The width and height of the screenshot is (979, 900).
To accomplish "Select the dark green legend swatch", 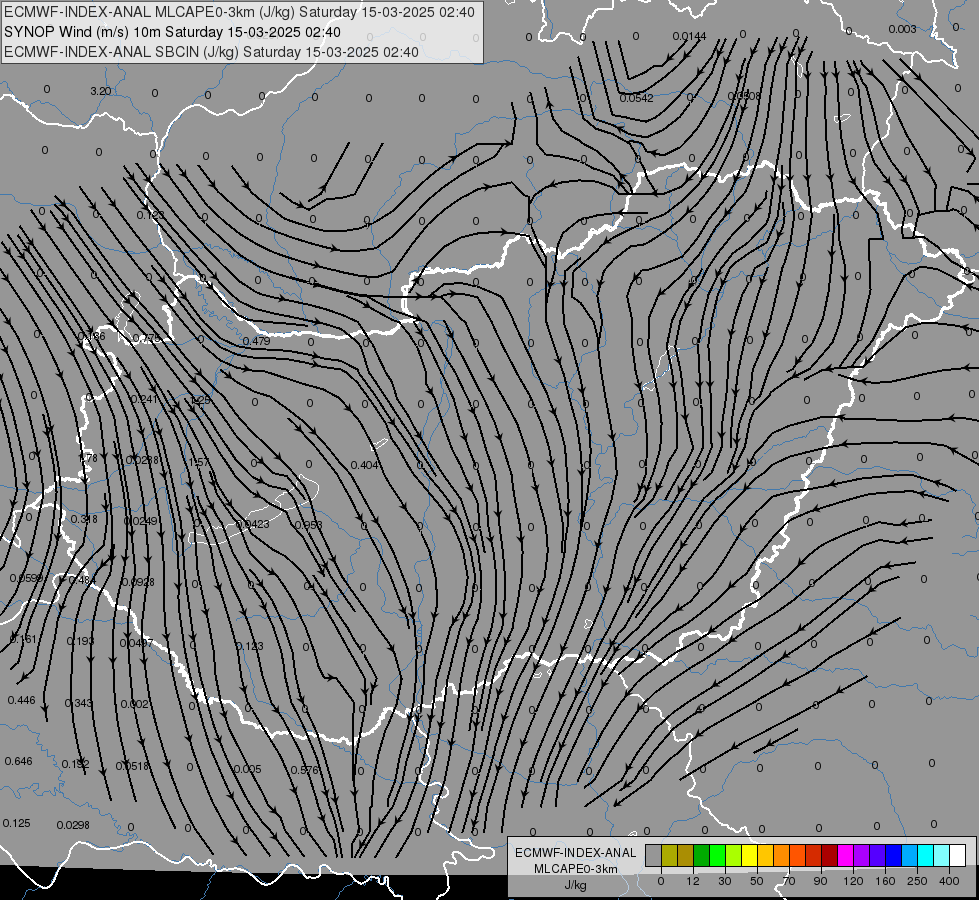I will click(701, 855).
